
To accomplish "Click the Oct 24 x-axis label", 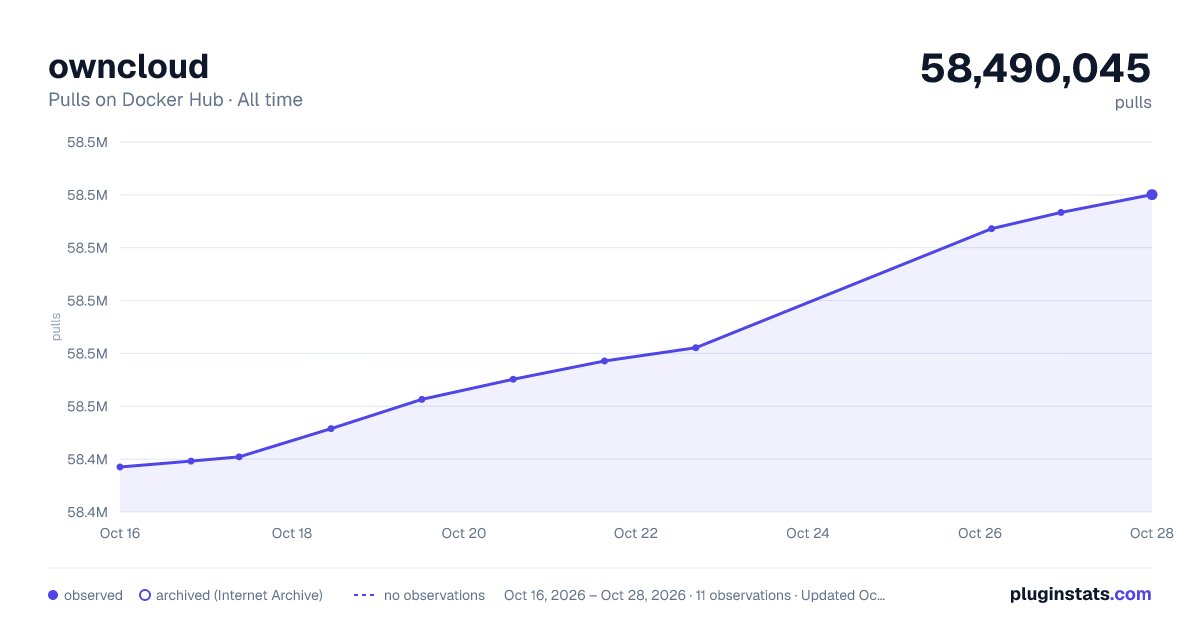I will click(808, 533).
